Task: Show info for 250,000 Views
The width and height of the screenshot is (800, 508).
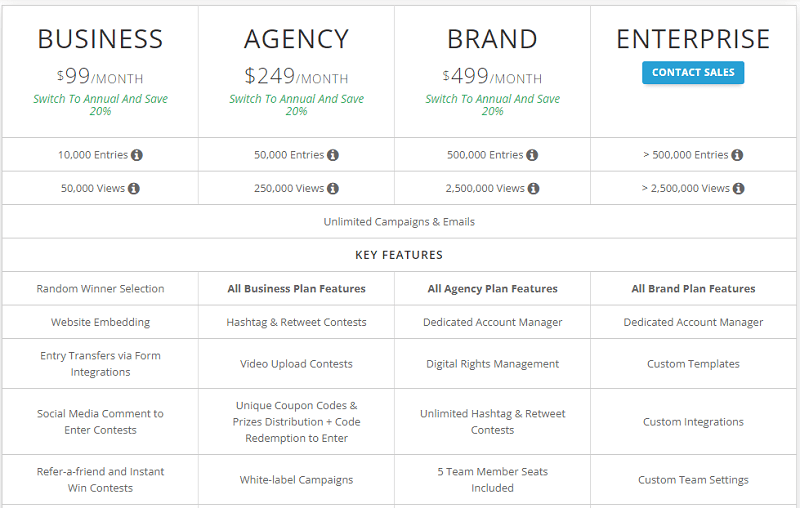Action: [333, 189]
